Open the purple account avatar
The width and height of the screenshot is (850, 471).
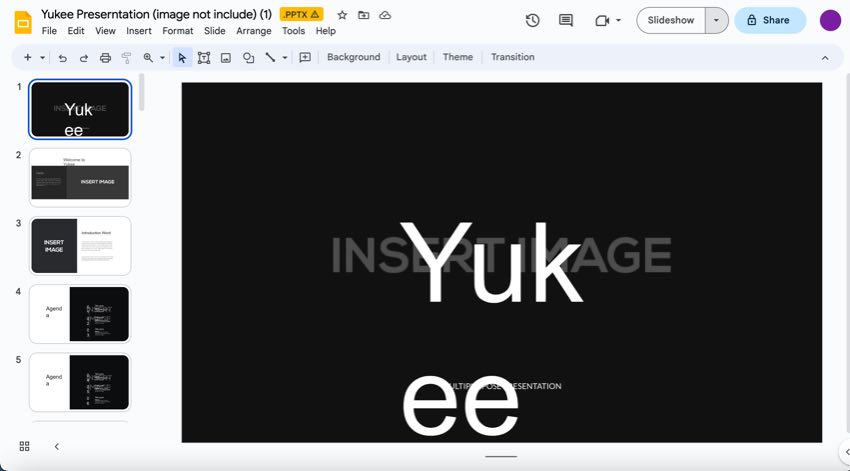pos(830,21)
